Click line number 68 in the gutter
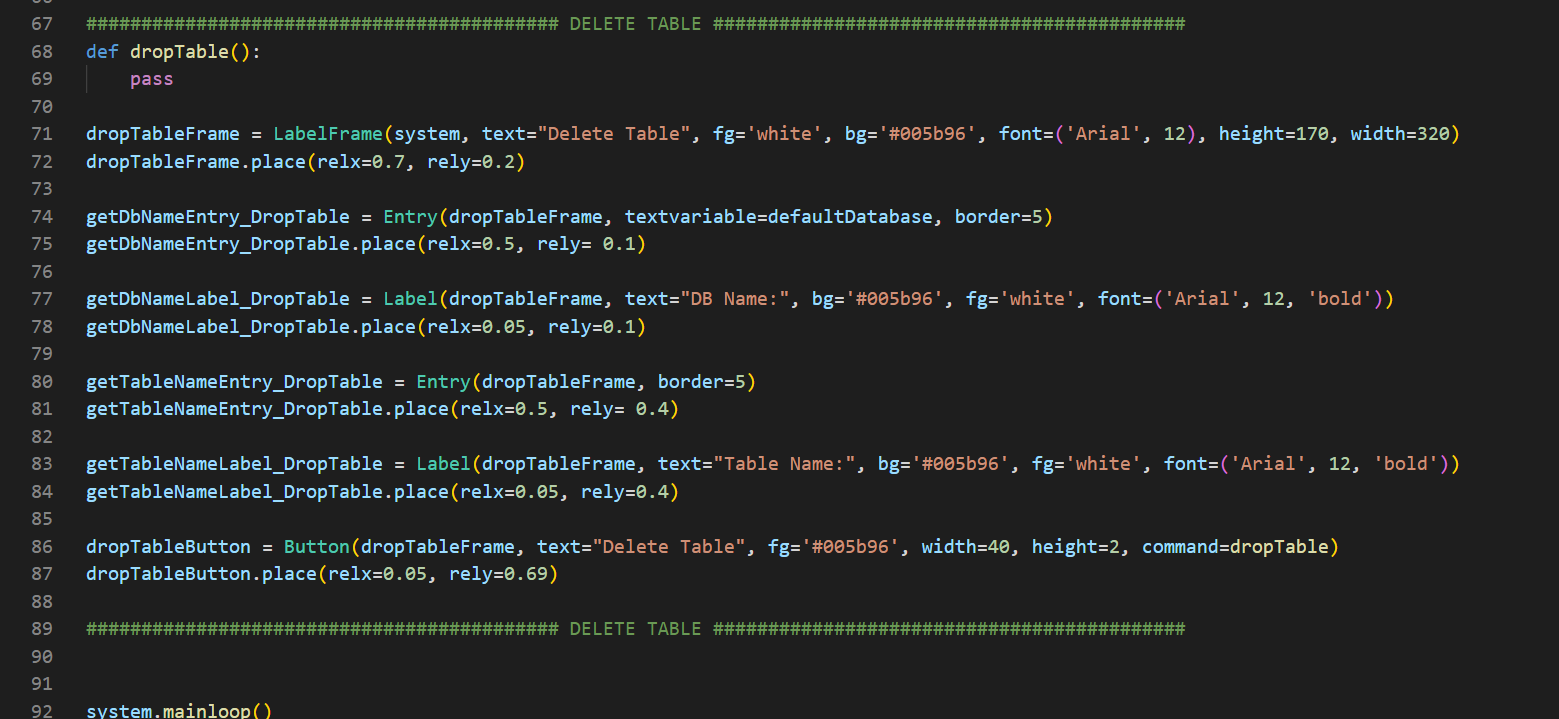 tap(42, 51)
